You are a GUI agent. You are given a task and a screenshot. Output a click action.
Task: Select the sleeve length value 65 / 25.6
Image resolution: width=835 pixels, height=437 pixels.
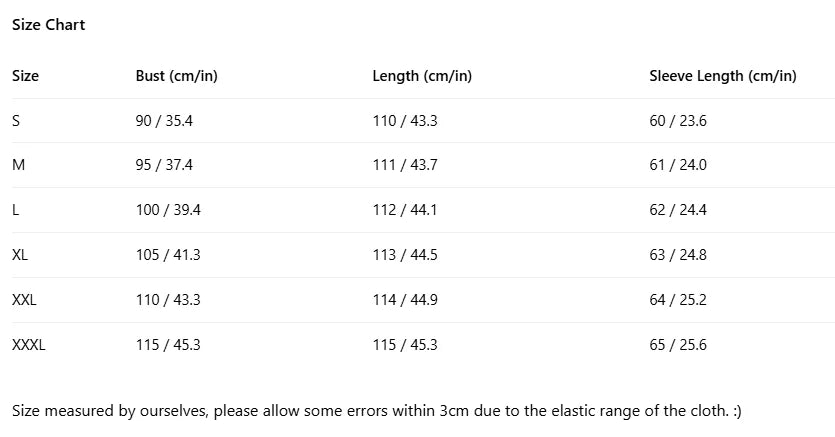(677, 345)
